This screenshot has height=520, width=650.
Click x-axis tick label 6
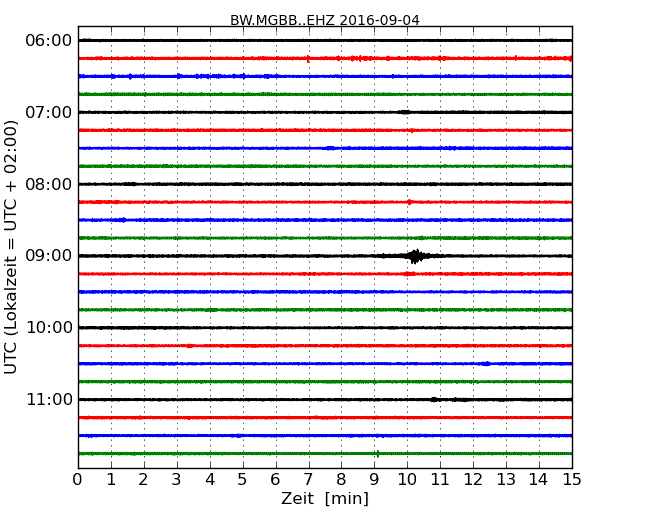pyautogui.click(x=275, y=480)
